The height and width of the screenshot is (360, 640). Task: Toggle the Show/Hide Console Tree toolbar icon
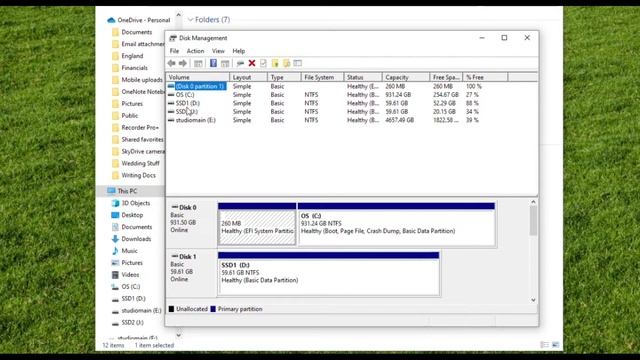(198, 63)
